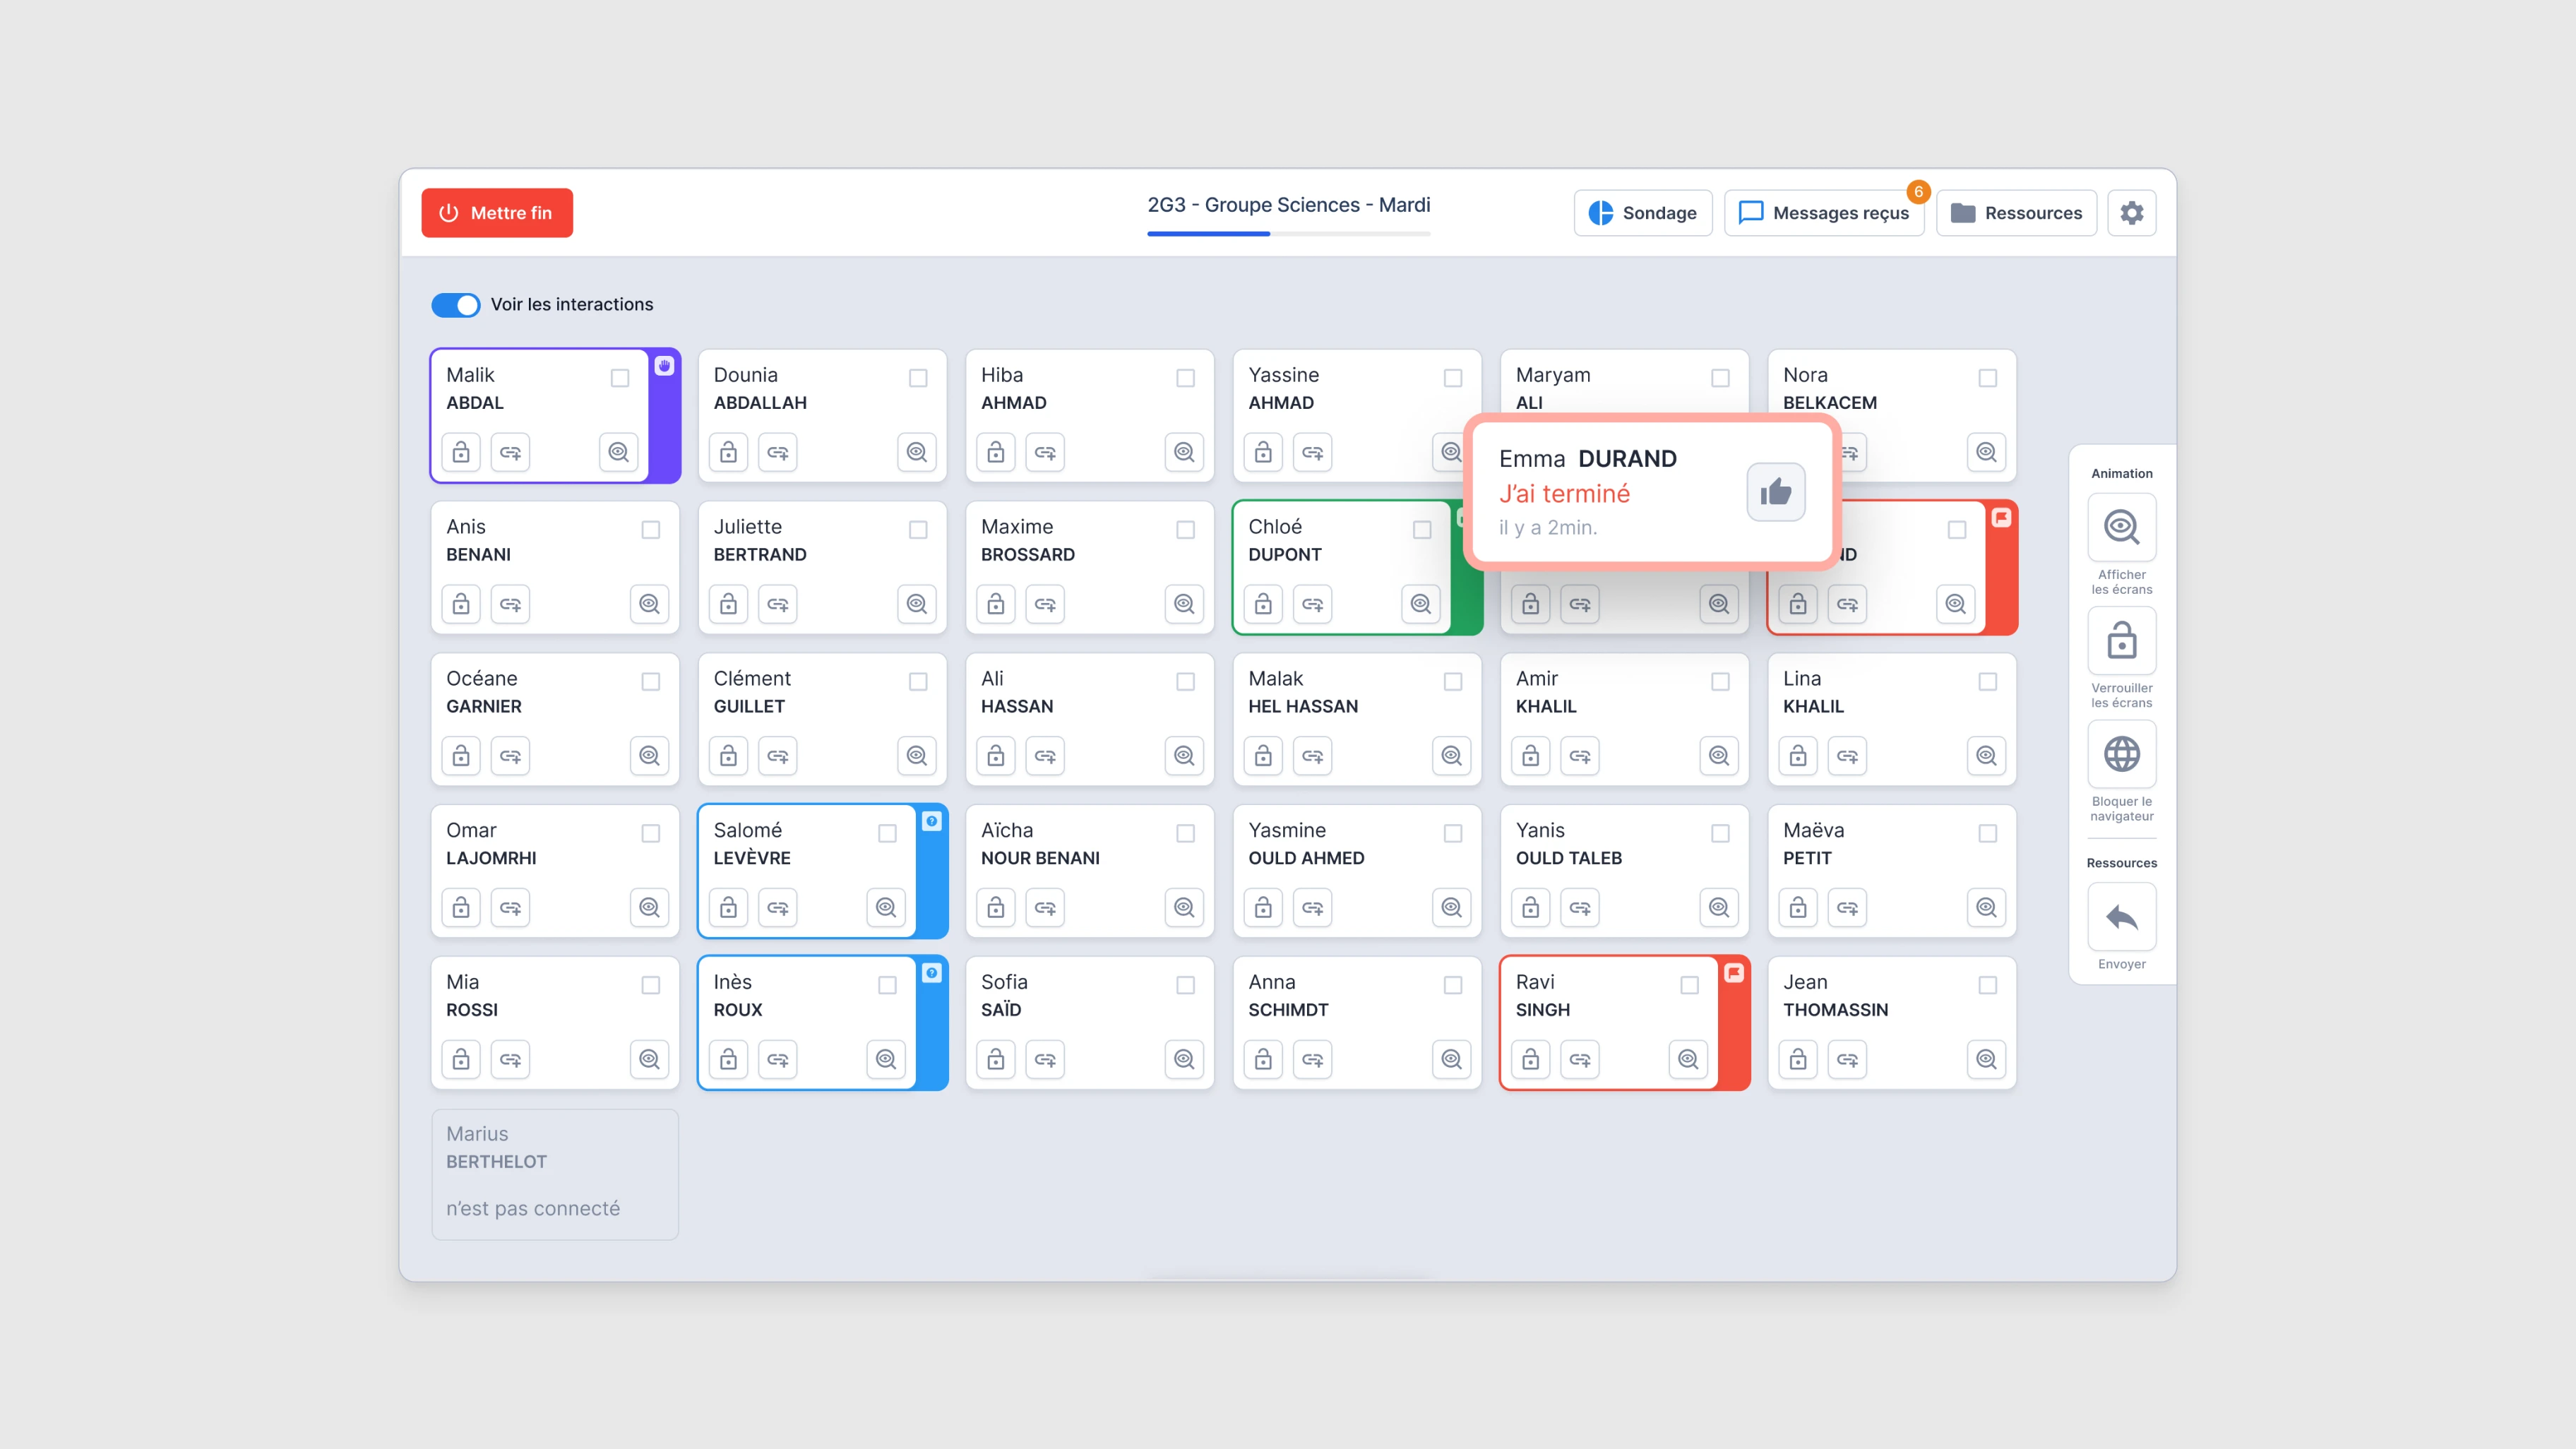Click the raised-hand icon on Malik Abdal's card

[665, 366]
